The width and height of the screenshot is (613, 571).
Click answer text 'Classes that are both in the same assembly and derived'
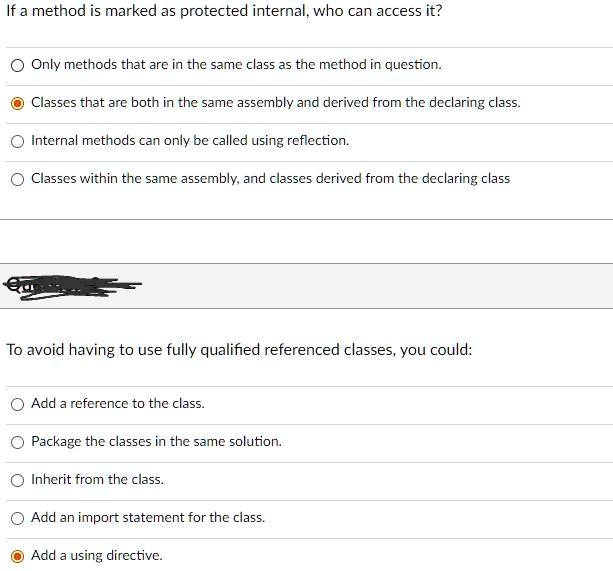click(276, 102)
